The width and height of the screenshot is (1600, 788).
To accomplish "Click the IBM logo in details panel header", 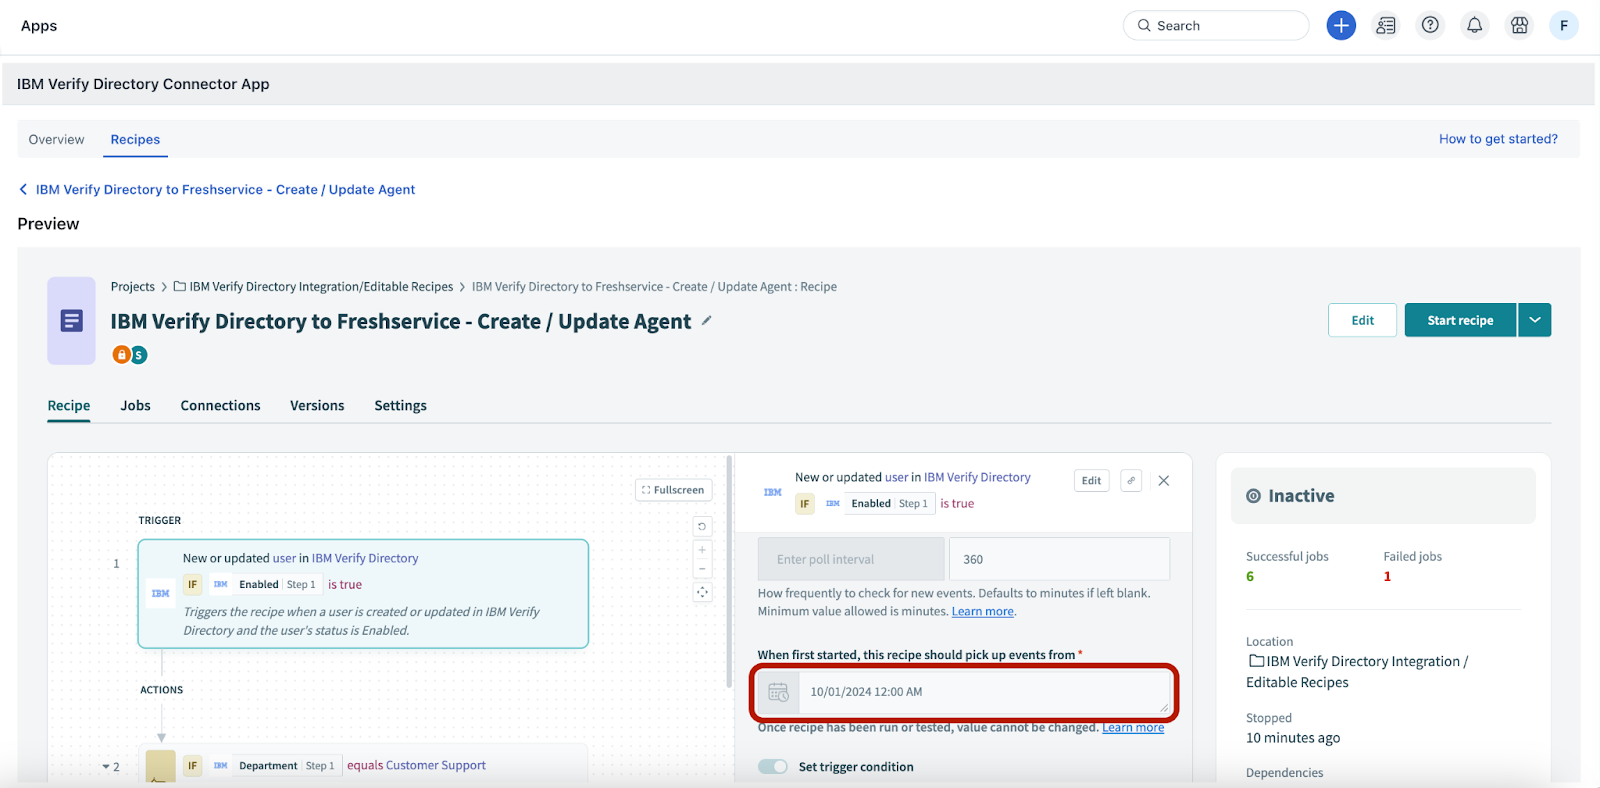I will pos(773,492).
